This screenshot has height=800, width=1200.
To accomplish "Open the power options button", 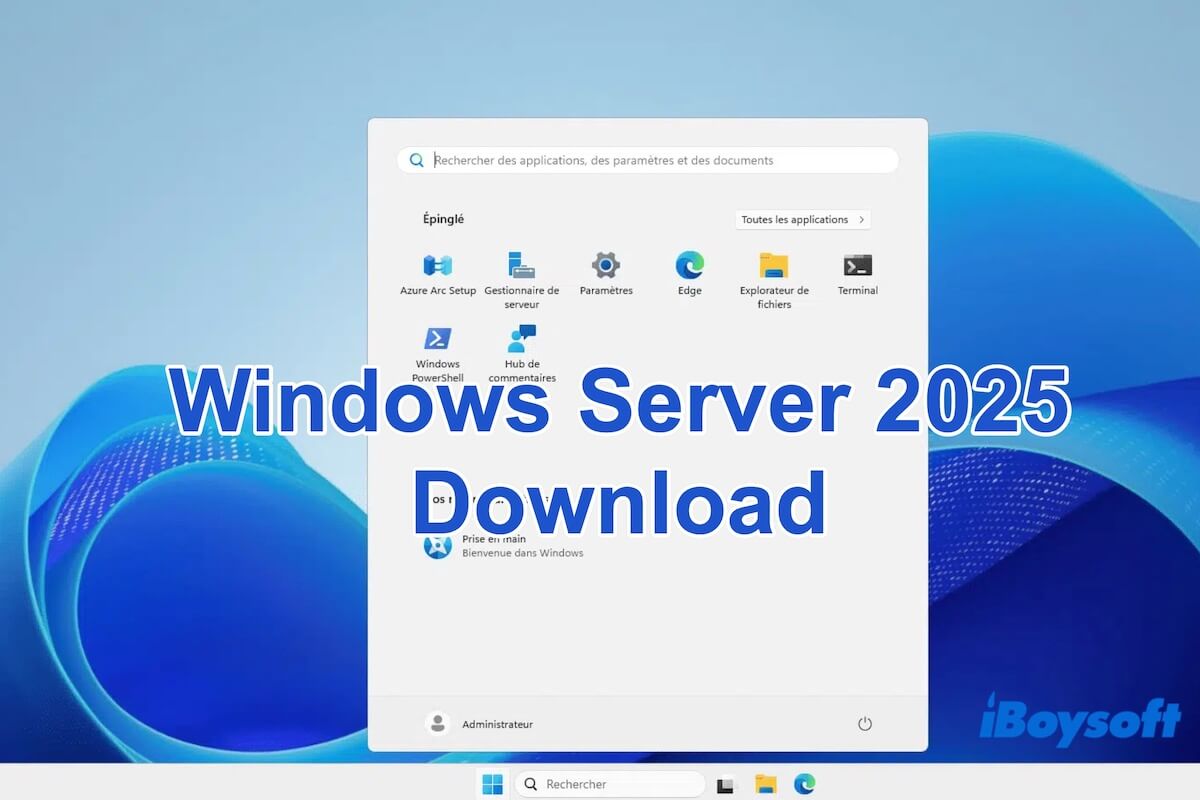I will pos(864,723).
